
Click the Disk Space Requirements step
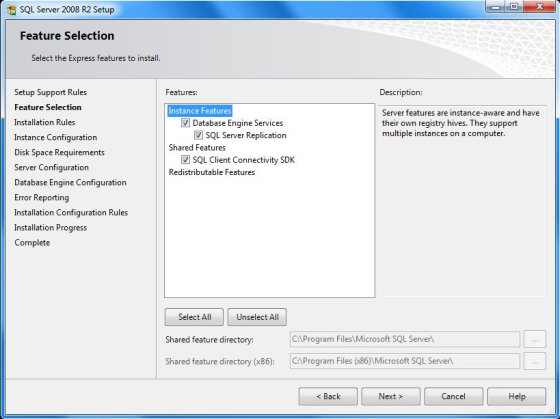tap(59, 152)
